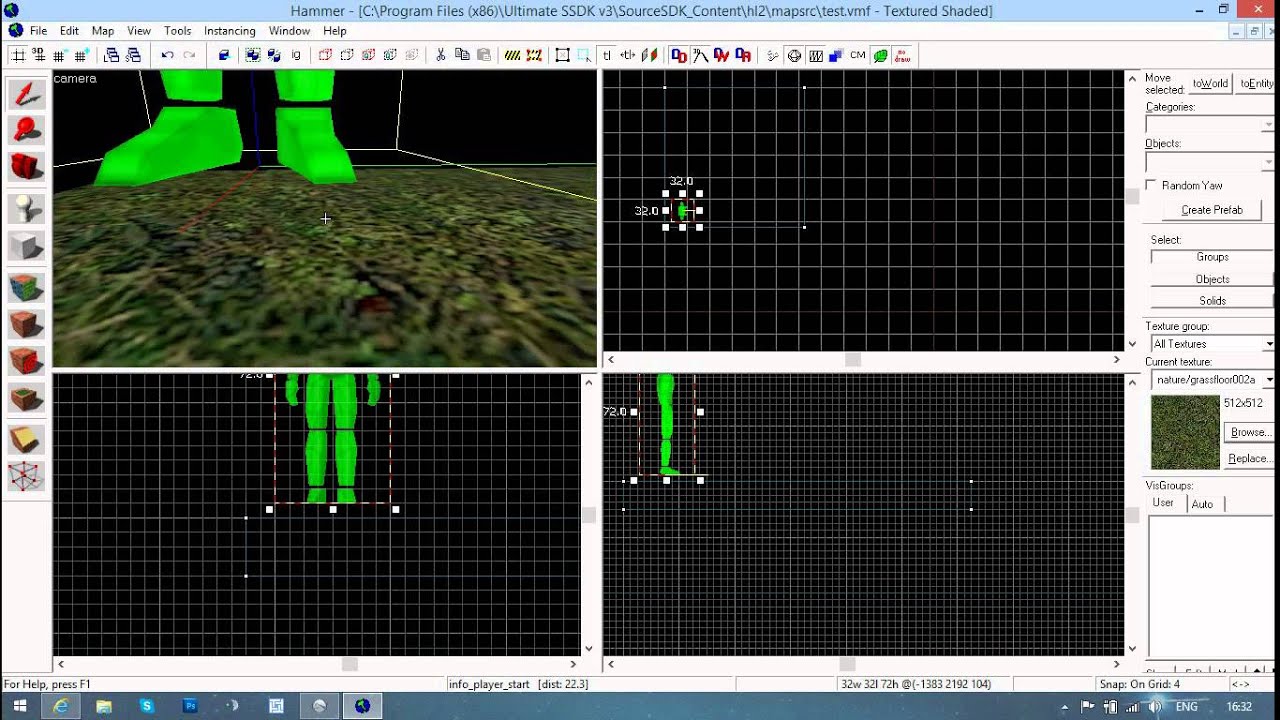The height and width of the screenshot is (720, 1280).
Task: Click the Create Prefab button
Action: [1212, 210]
